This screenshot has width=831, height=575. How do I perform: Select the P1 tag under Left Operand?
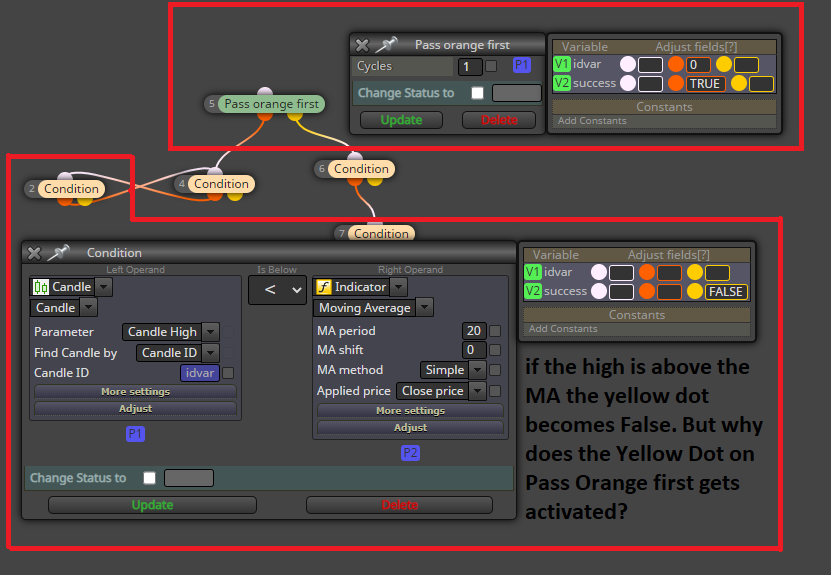pyautogui.click(x=135, y=434)
